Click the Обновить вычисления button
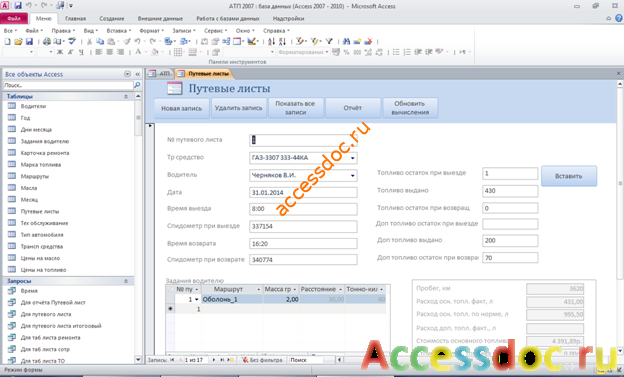This screenshot has height=377, width=624. 410,108
